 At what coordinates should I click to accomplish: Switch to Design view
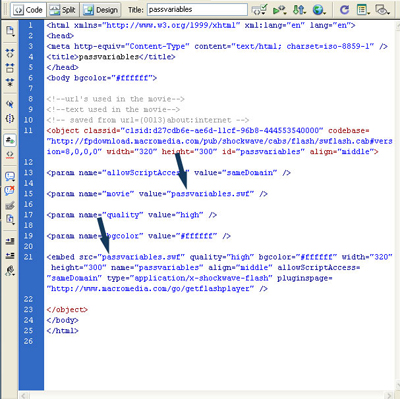point(101,10)
